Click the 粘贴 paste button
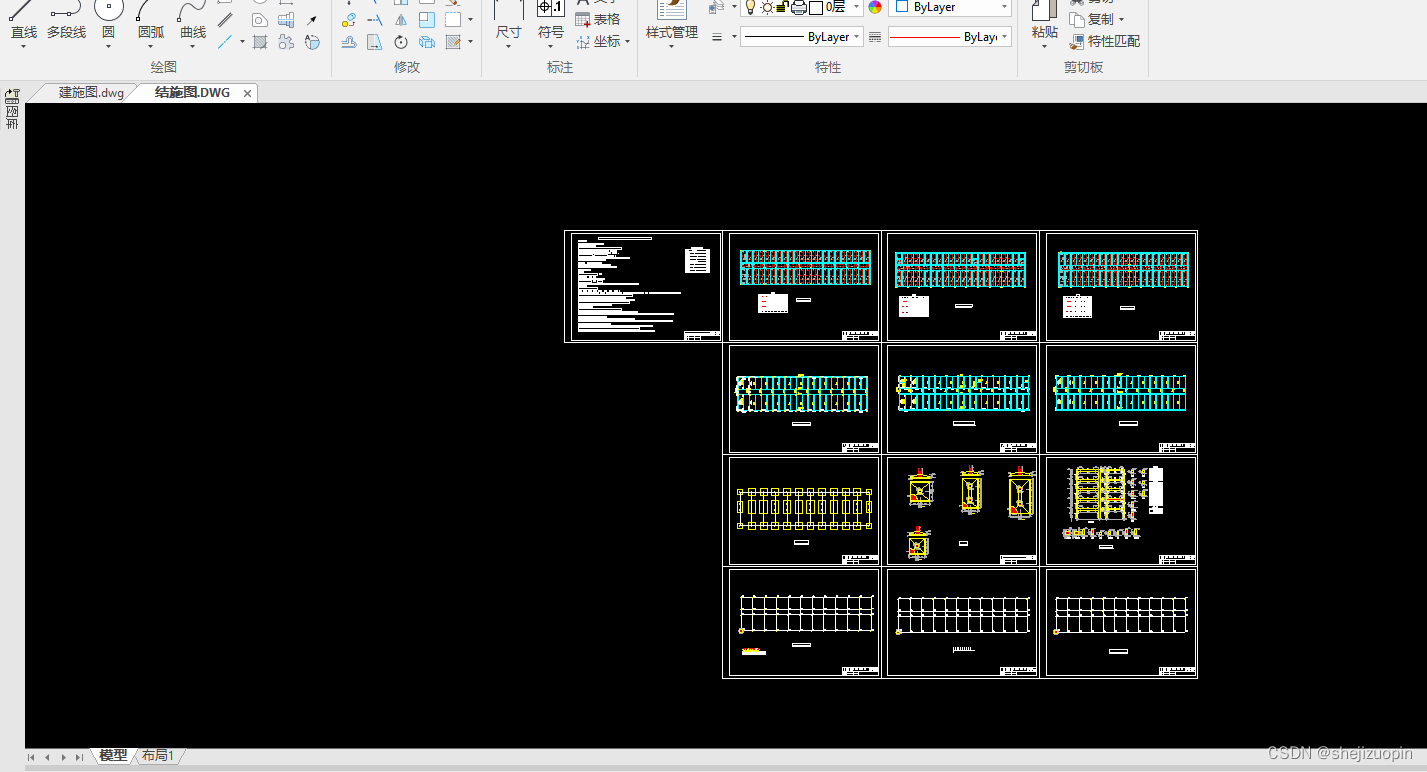 (x=1044, y=20)
